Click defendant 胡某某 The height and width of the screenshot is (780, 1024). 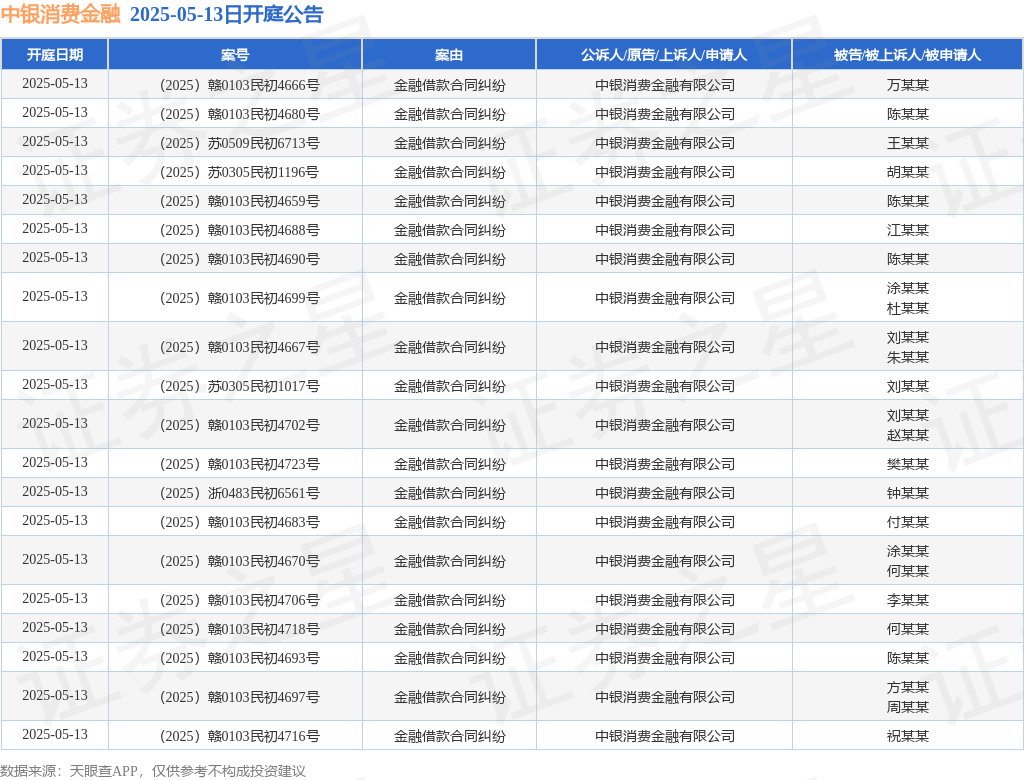(908, 172)
